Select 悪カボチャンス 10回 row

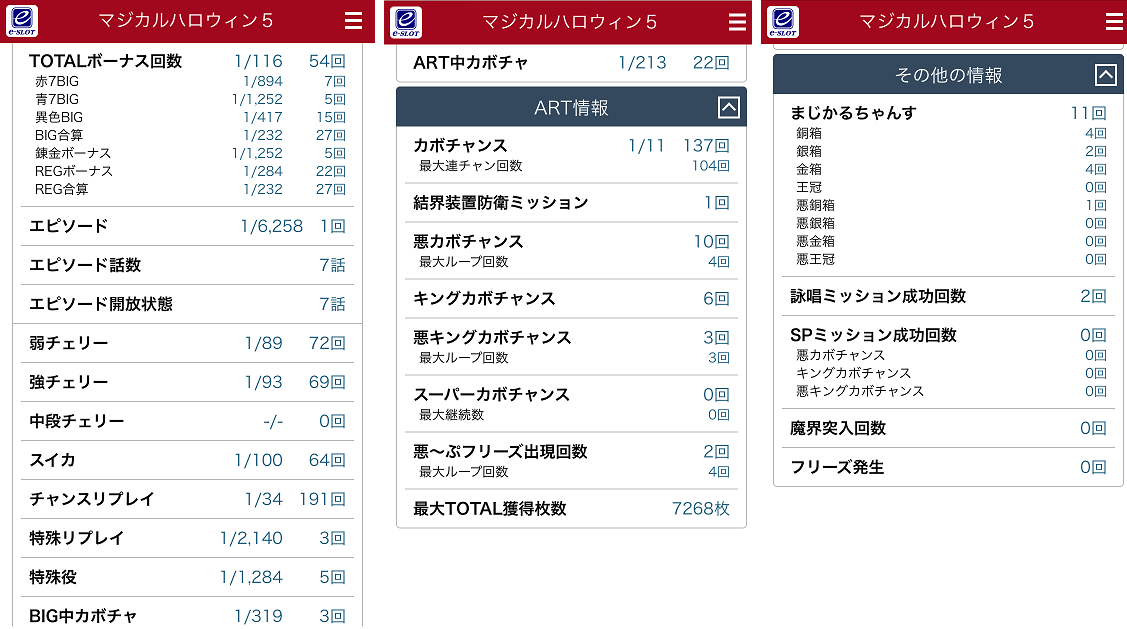(x=571, y=242)
